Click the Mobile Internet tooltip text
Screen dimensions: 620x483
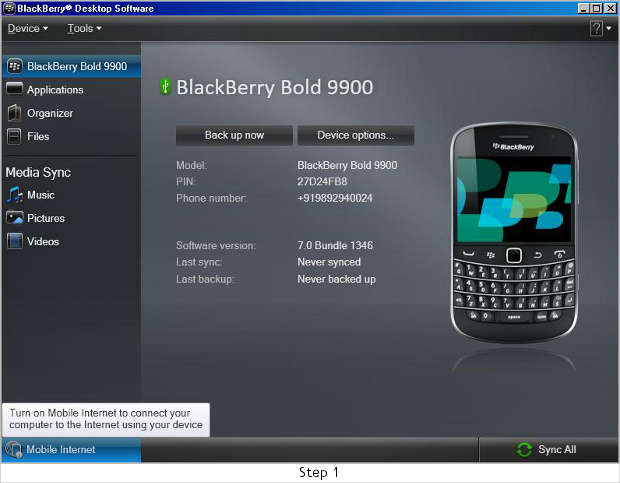pyautogui.click(x=106, y=419)
